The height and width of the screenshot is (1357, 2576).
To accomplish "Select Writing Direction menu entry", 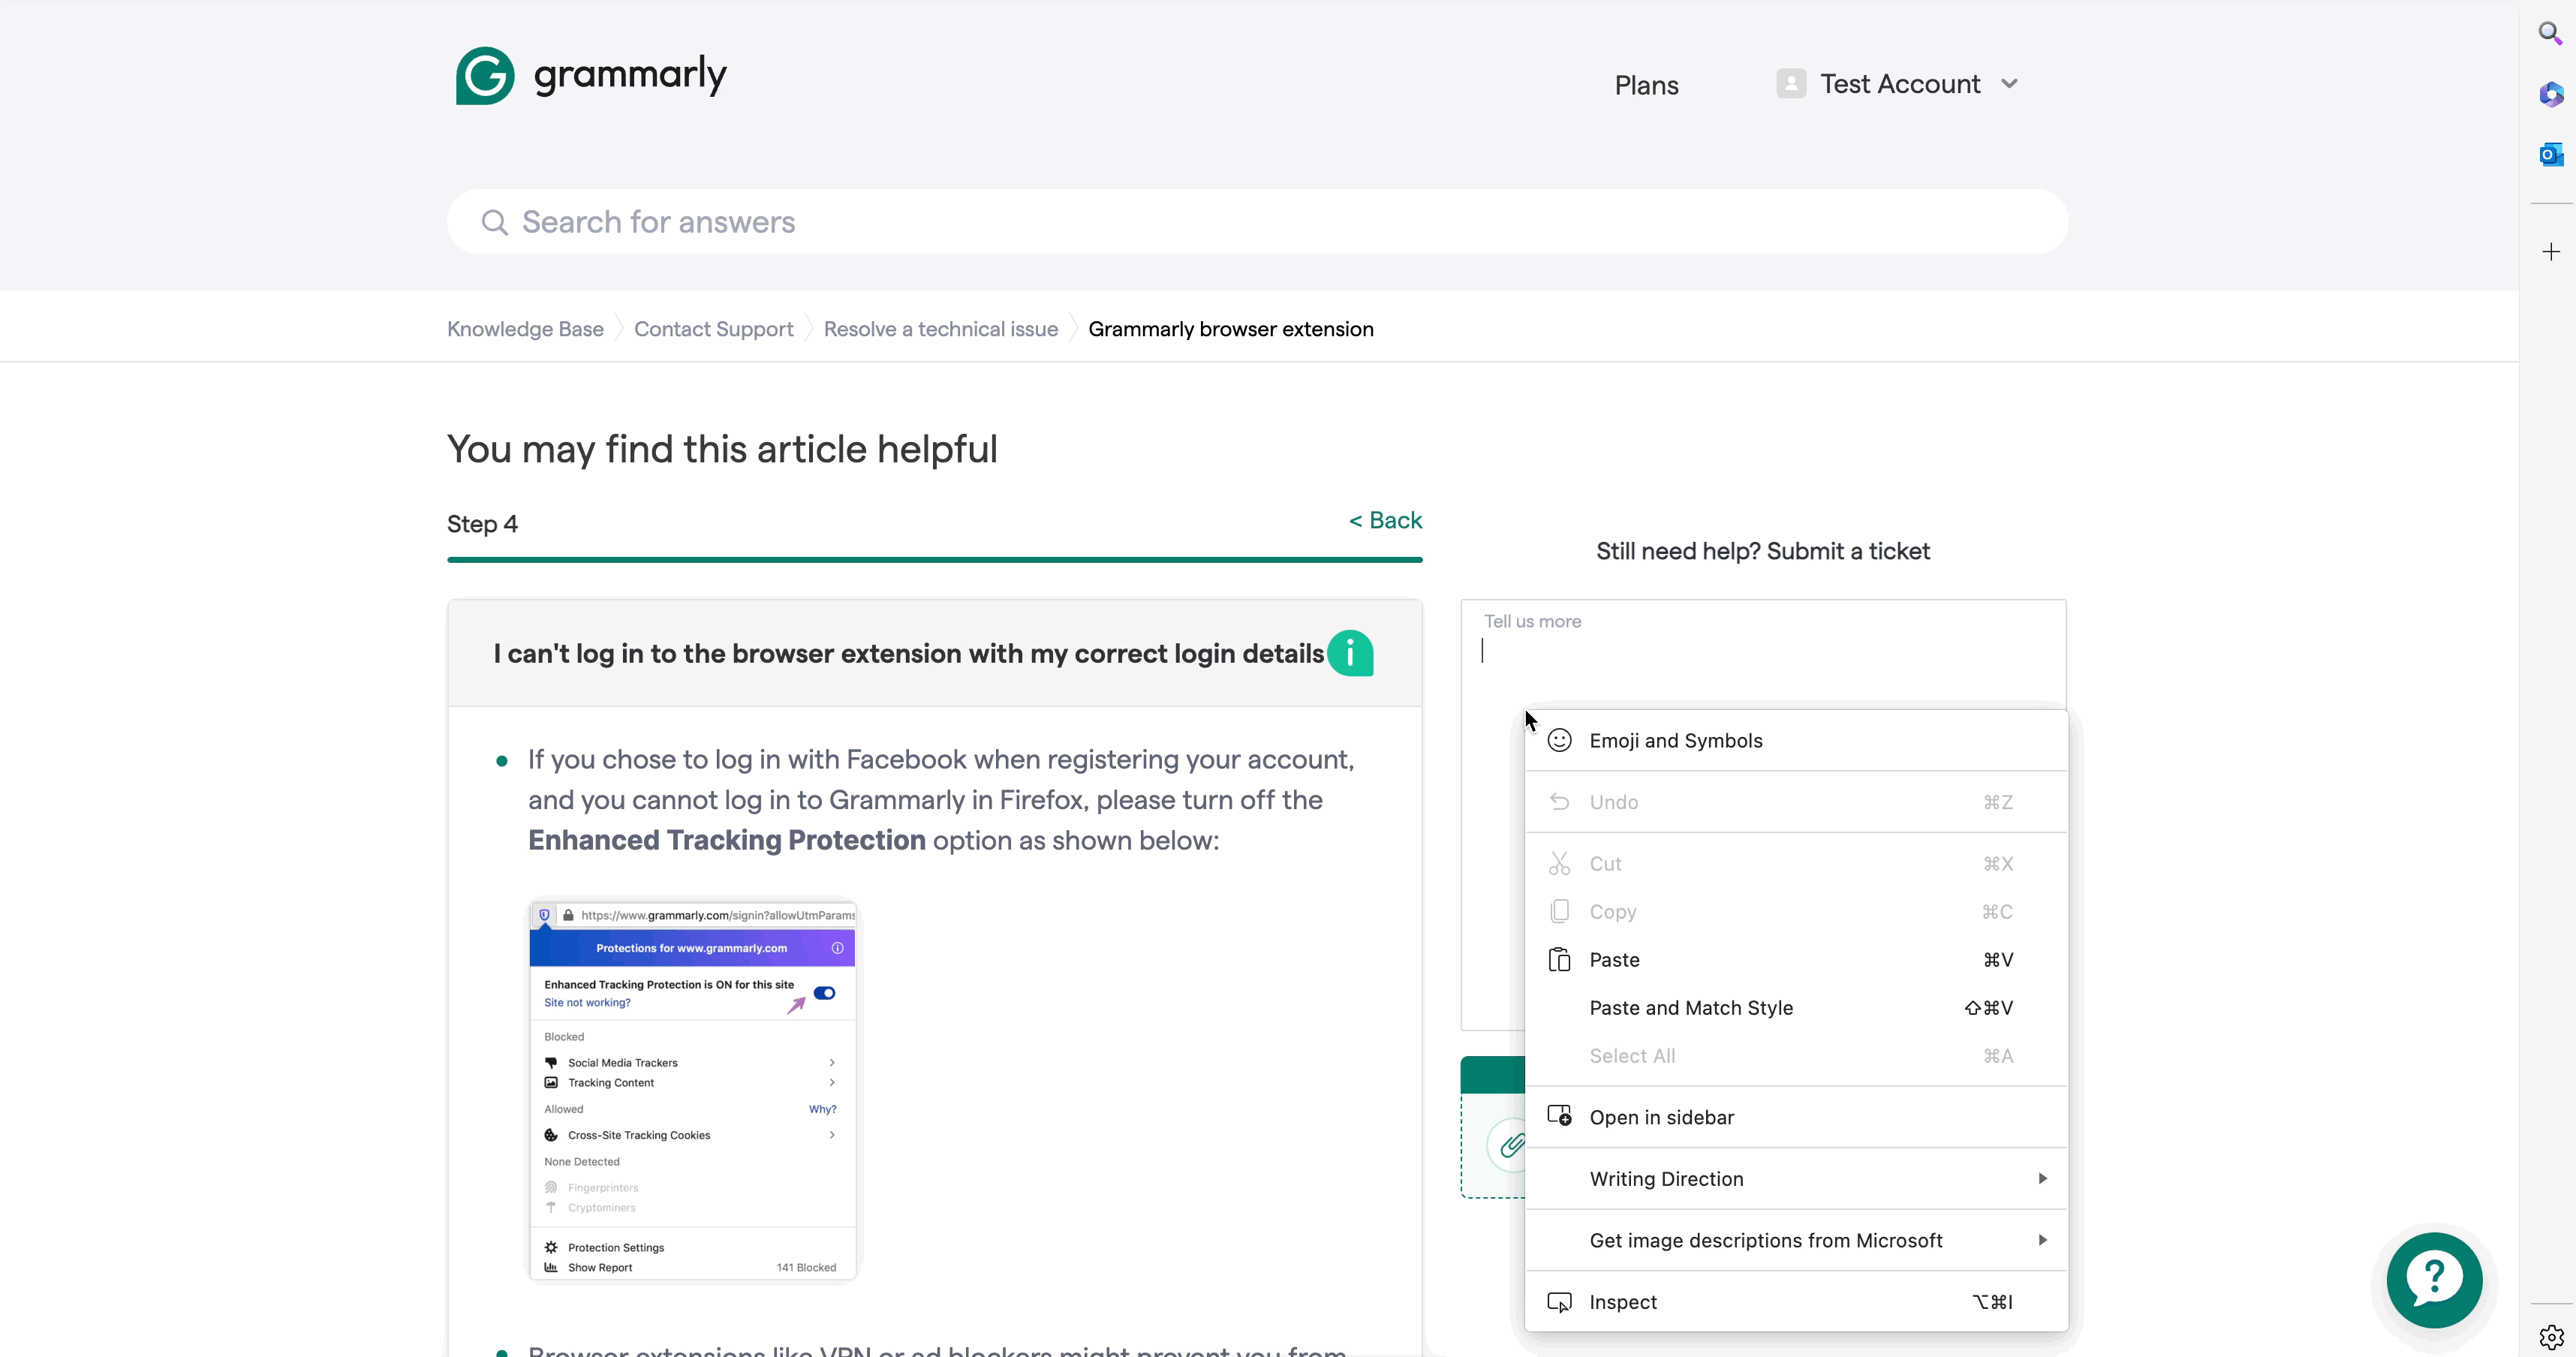I will (1796, 1179).
